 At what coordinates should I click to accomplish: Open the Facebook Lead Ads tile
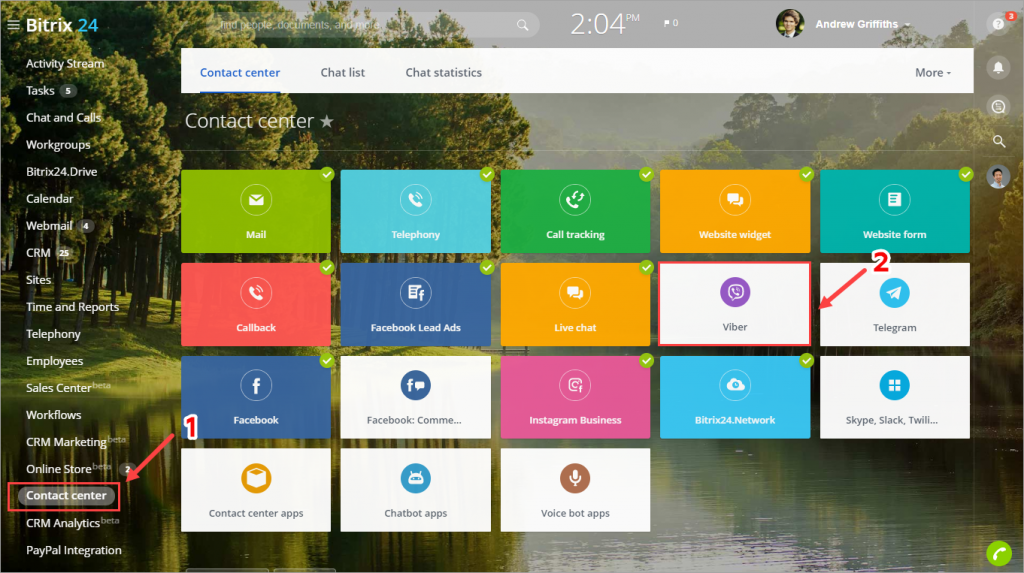tap(415, 304)
